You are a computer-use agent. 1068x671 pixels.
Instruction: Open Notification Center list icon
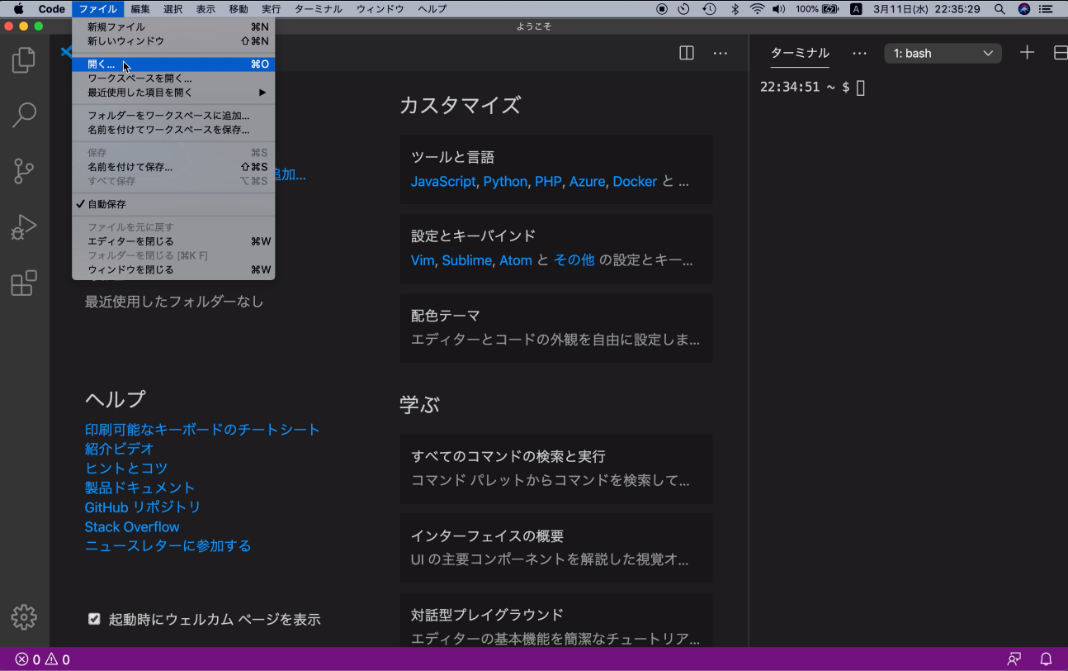pyautogui.click(x=1046, y=9)
